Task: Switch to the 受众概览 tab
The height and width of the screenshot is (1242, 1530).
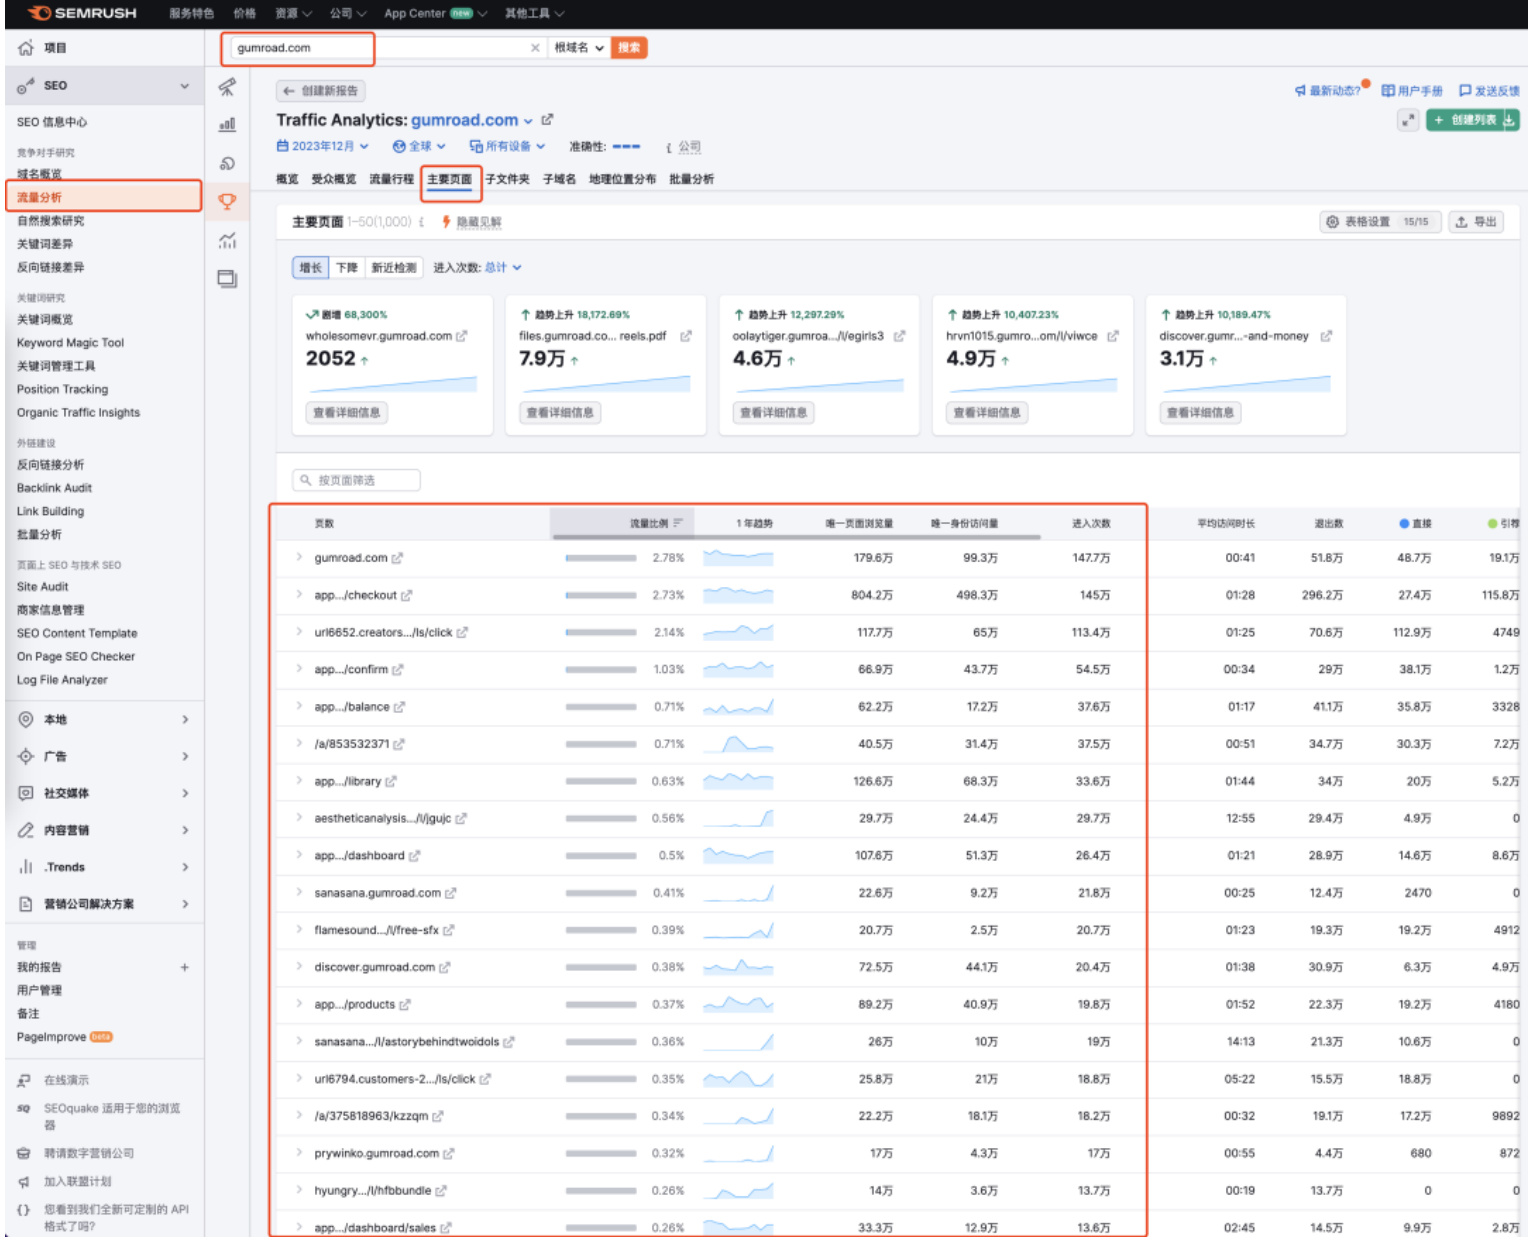Action: [x=334, y=180]
